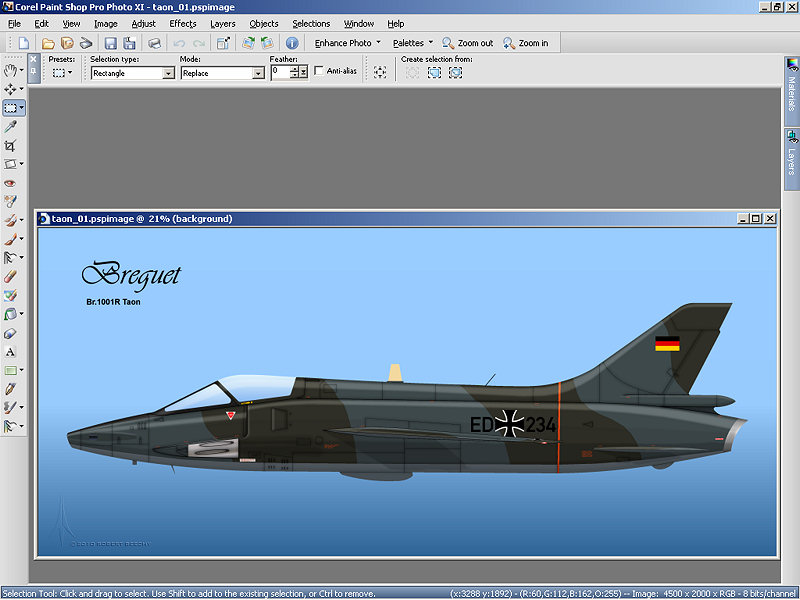The image size is (800, 600).
Task: Click the Save As icon
Action: (x=129, y=43)
